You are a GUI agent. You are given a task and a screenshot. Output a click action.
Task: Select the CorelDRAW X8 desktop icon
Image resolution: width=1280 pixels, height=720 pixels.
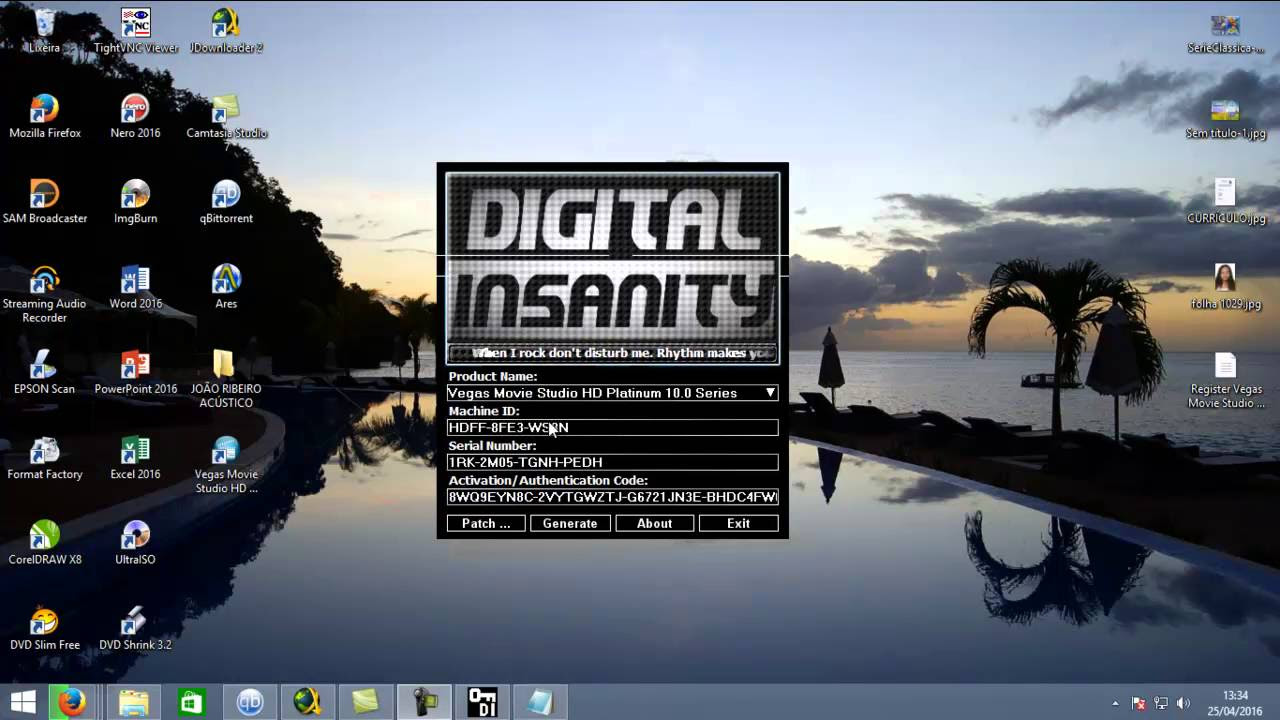pos(44,543)
